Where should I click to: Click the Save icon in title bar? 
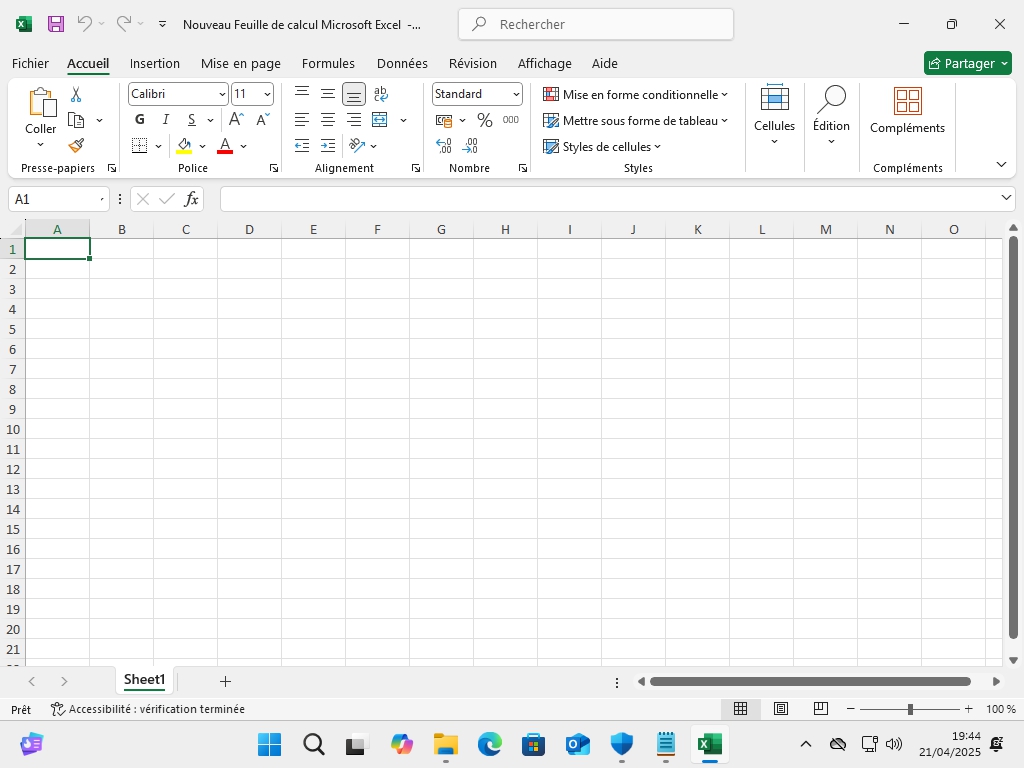click(56, 24)
